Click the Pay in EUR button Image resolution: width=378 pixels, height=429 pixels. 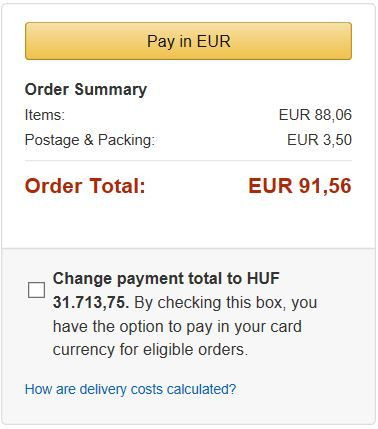(x=188, y=41)
